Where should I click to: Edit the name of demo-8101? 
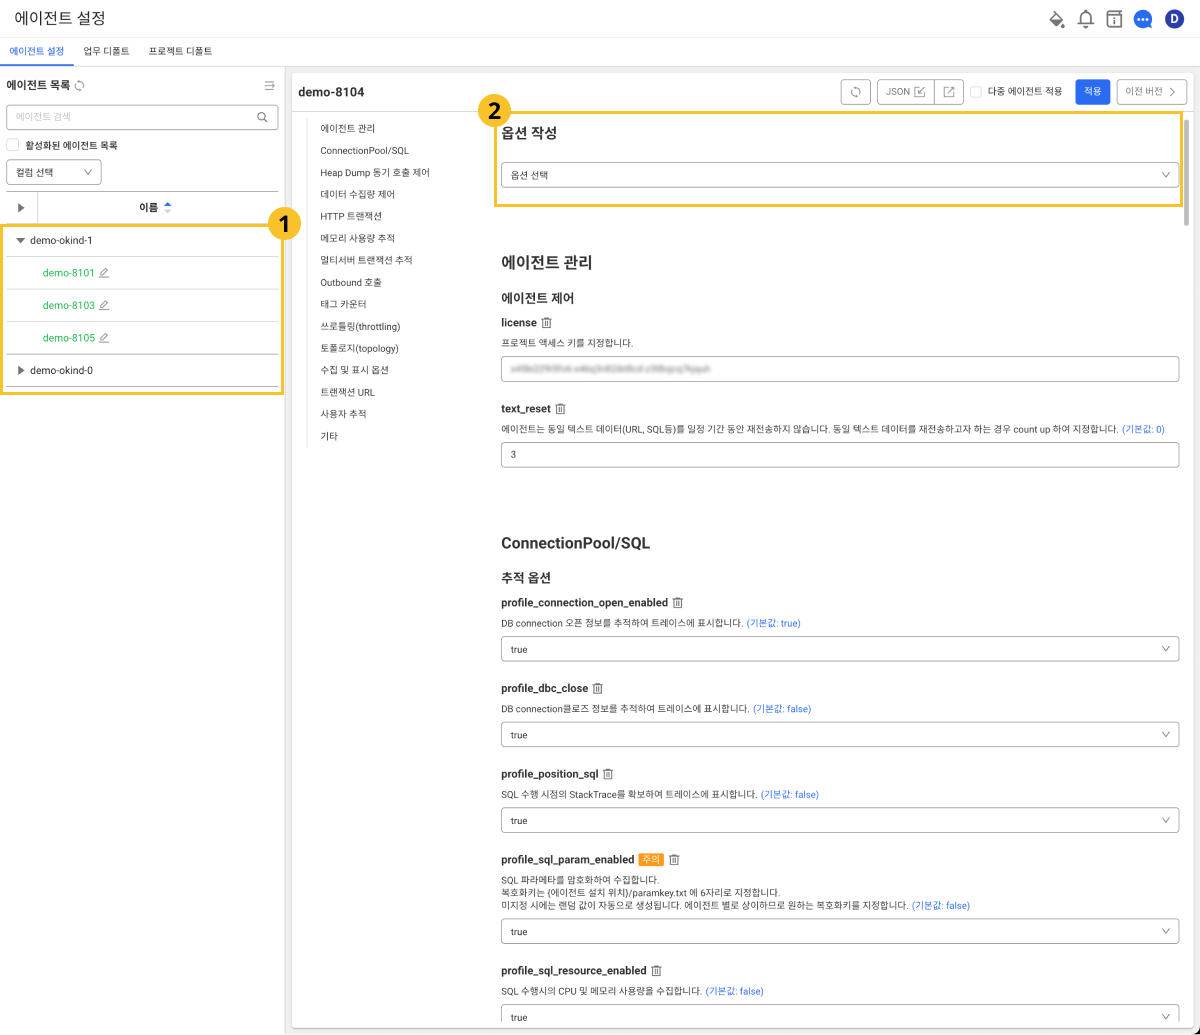click(x=104, y=273)
